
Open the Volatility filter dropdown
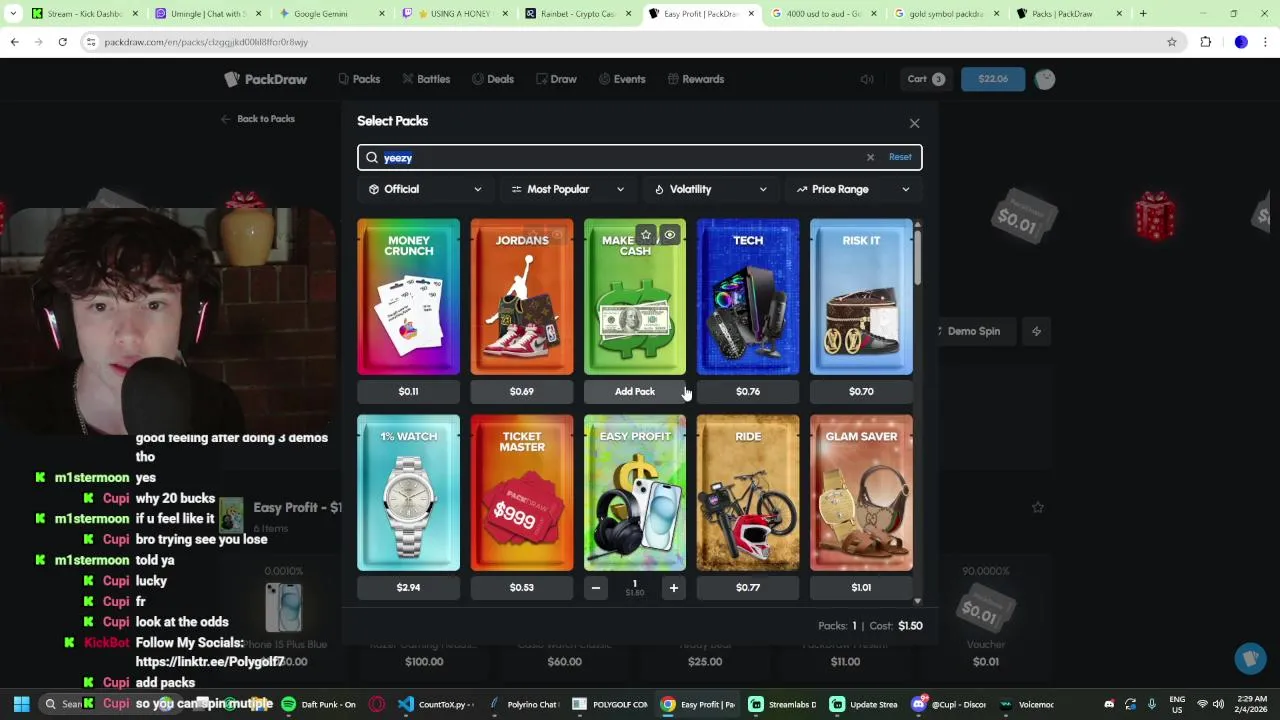pos(710,189)
